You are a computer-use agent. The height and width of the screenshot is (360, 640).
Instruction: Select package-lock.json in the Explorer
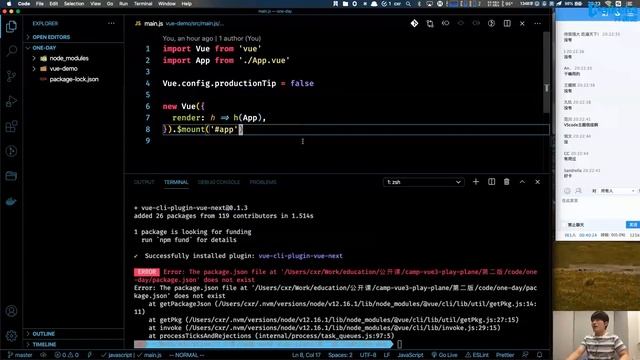(x=74, y=79)
